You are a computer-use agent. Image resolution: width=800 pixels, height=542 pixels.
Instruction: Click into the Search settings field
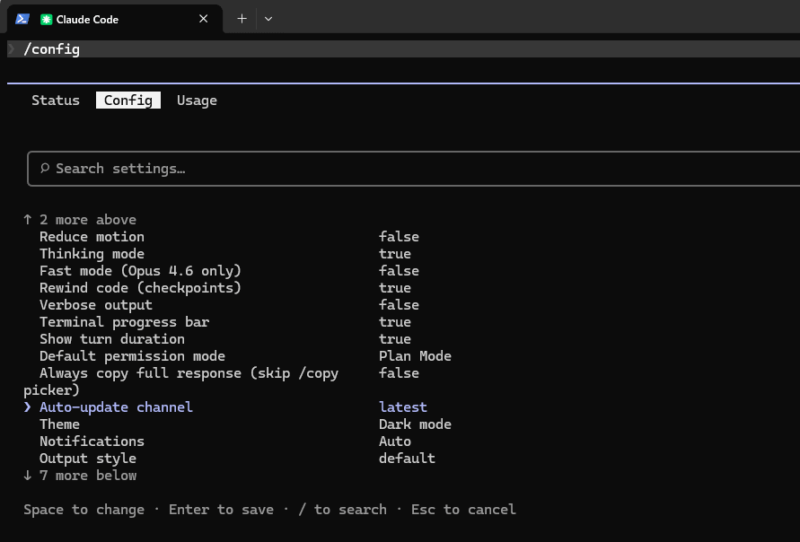[400, 168]
